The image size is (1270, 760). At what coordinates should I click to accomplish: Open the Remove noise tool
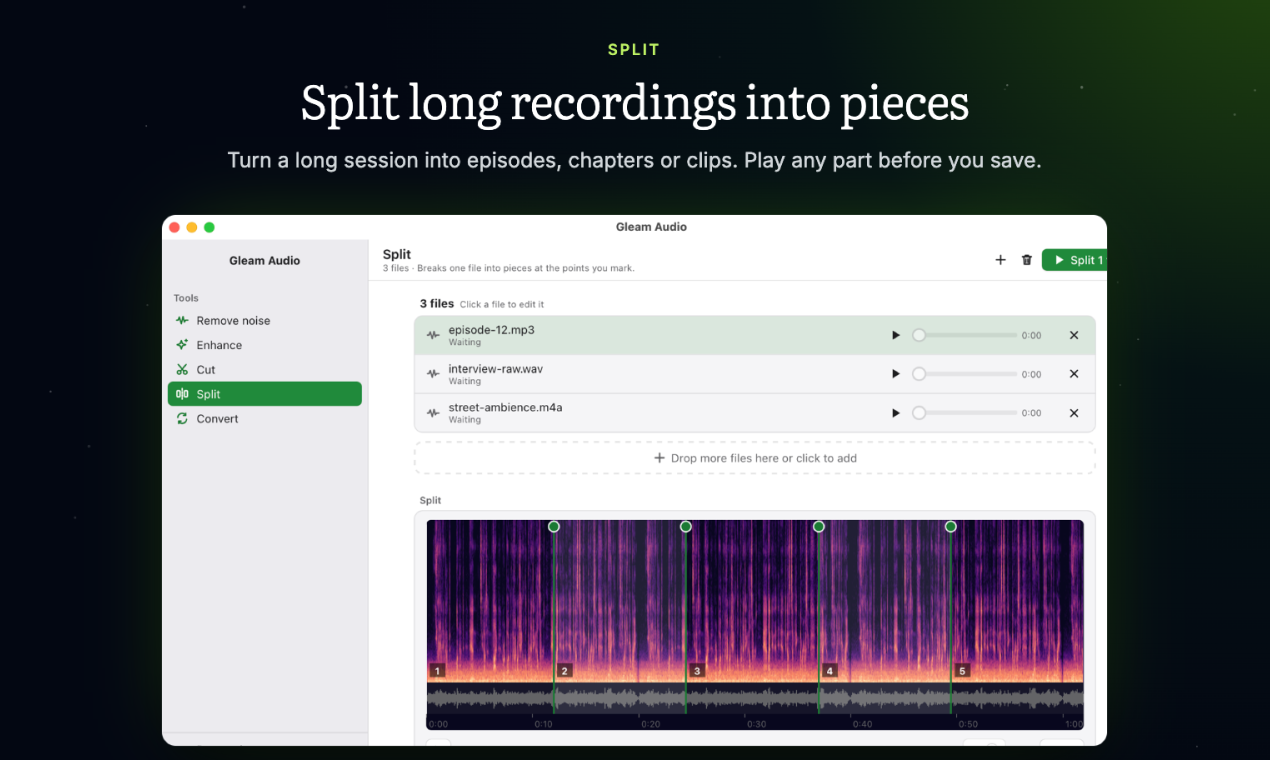pyautogui.click(x=264, y=321)
